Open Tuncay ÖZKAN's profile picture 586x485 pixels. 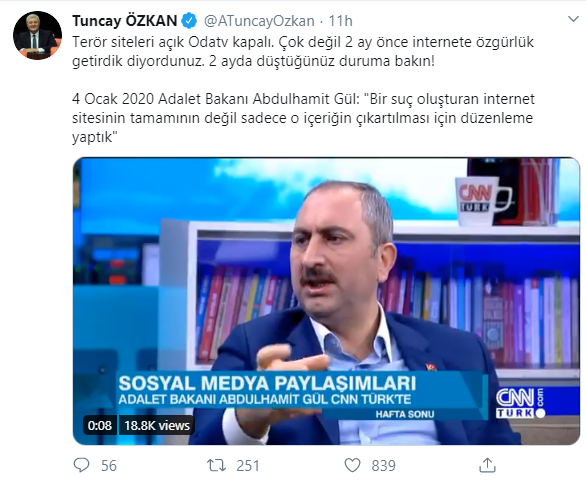pyautogui.click(x=37, y=35)
